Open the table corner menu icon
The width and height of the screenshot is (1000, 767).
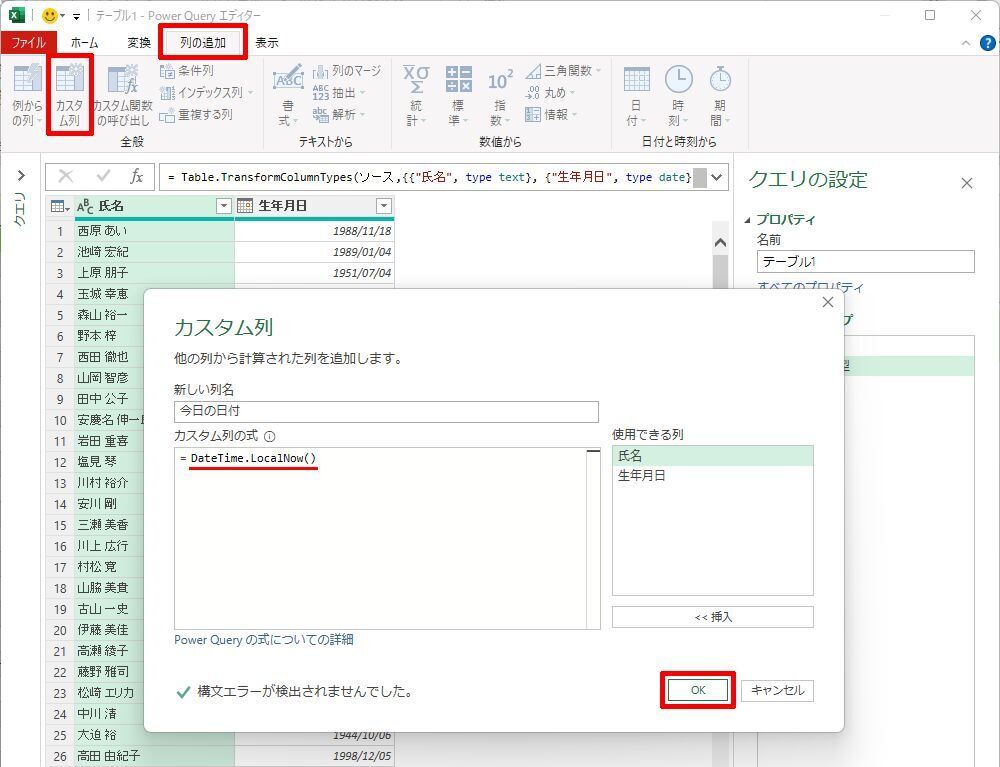click(60, 206)
